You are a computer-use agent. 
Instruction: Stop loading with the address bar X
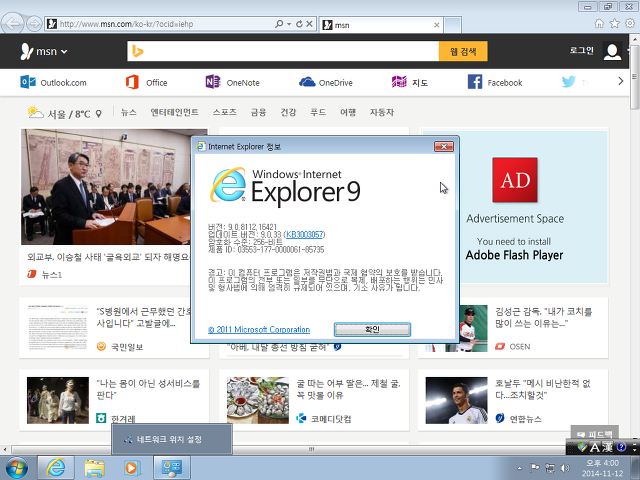(309, 24)
